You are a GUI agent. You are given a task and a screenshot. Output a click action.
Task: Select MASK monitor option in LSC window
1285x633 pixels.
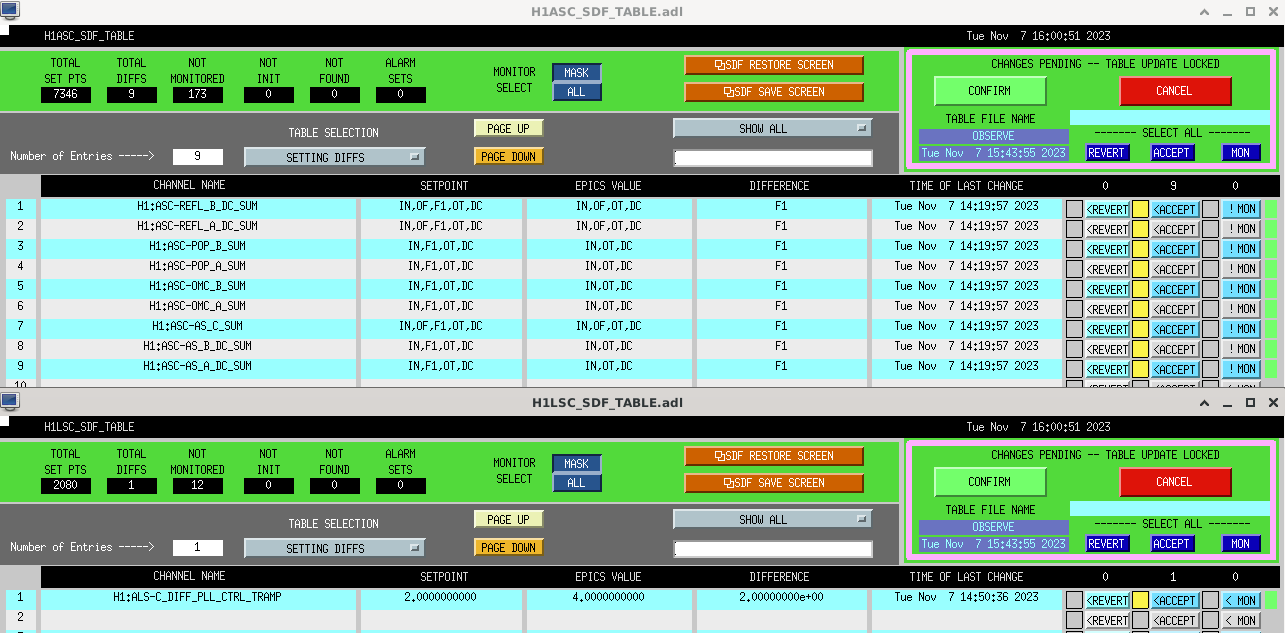(577, 464)
